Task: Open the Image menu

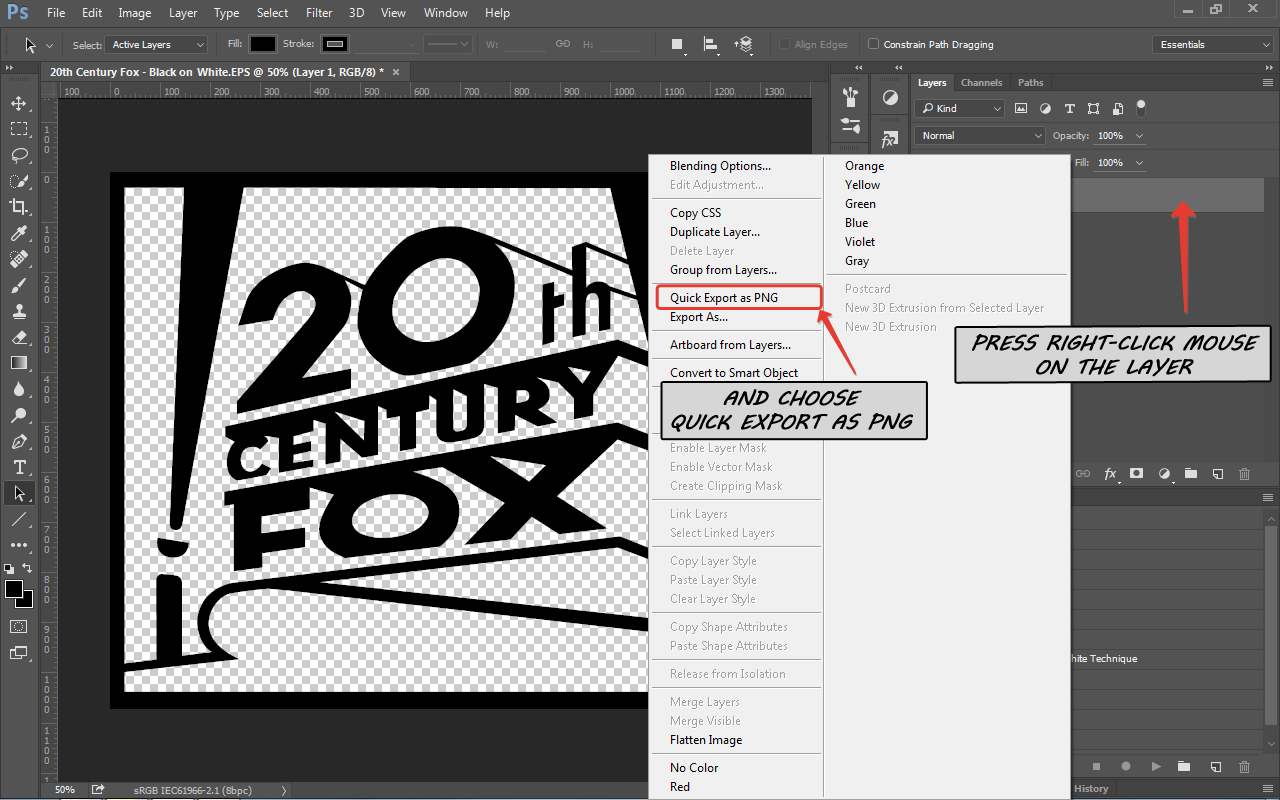Action: point(135,13)
